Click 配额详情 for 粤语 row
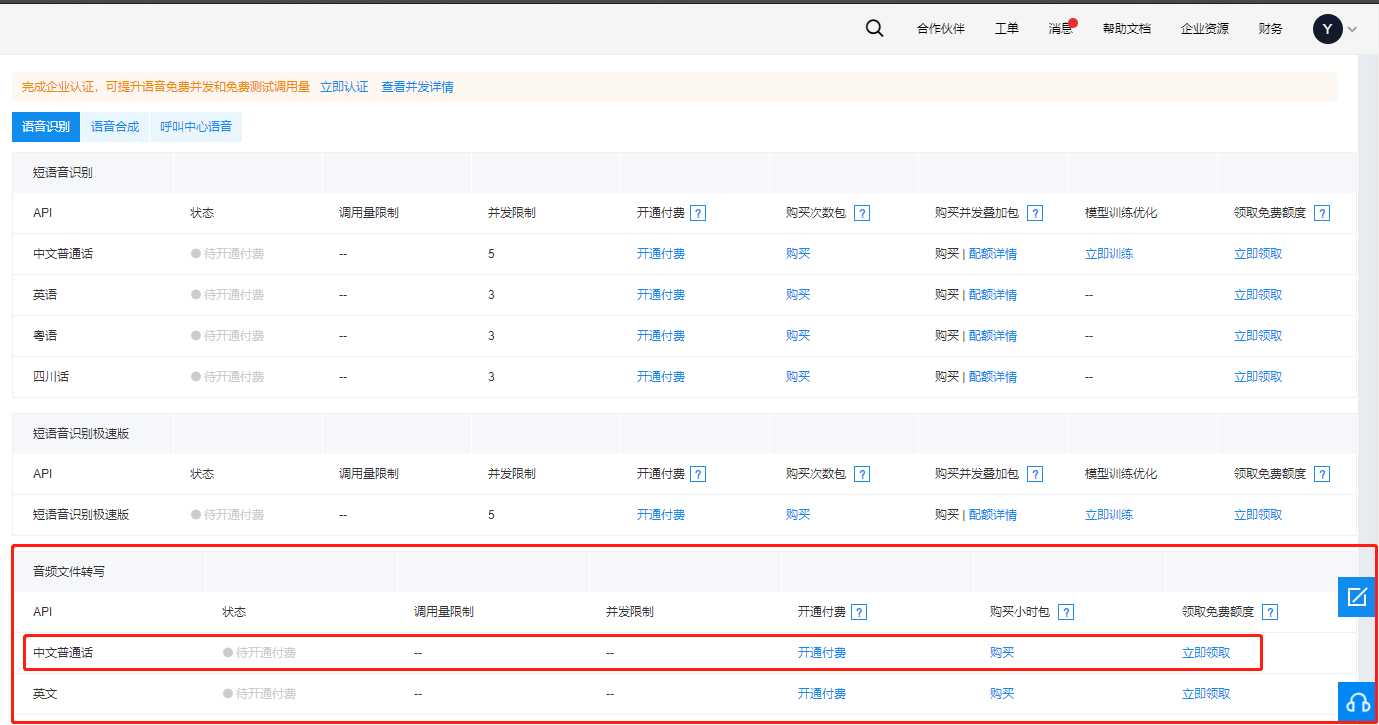 pos(993,336)
